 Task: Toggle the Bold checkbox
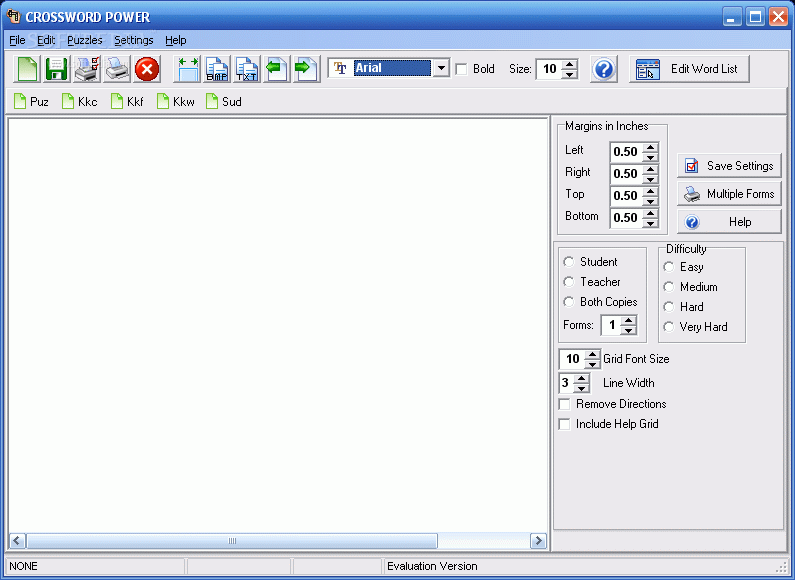(461, 69)
